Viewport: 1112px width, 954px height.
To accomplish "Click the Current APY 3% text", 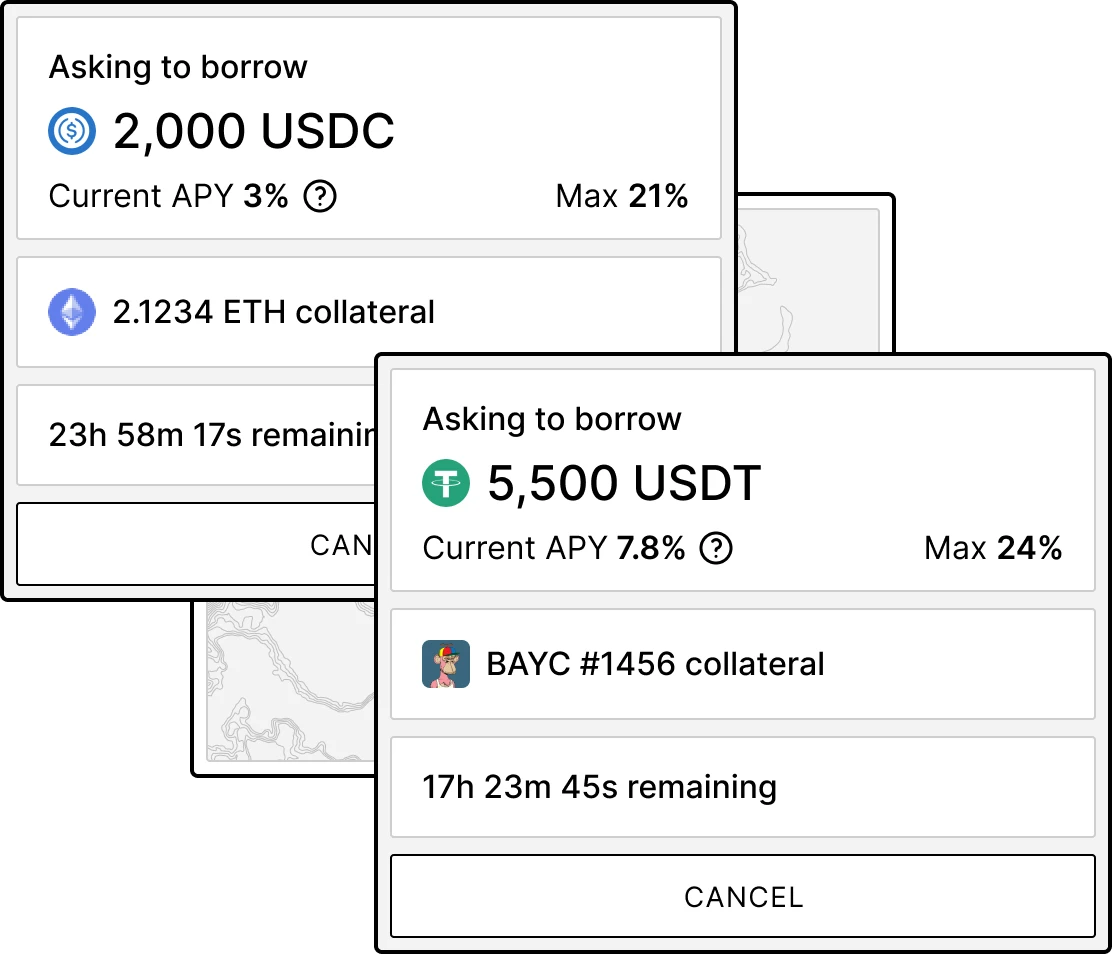I will click(x=168, y=196).
